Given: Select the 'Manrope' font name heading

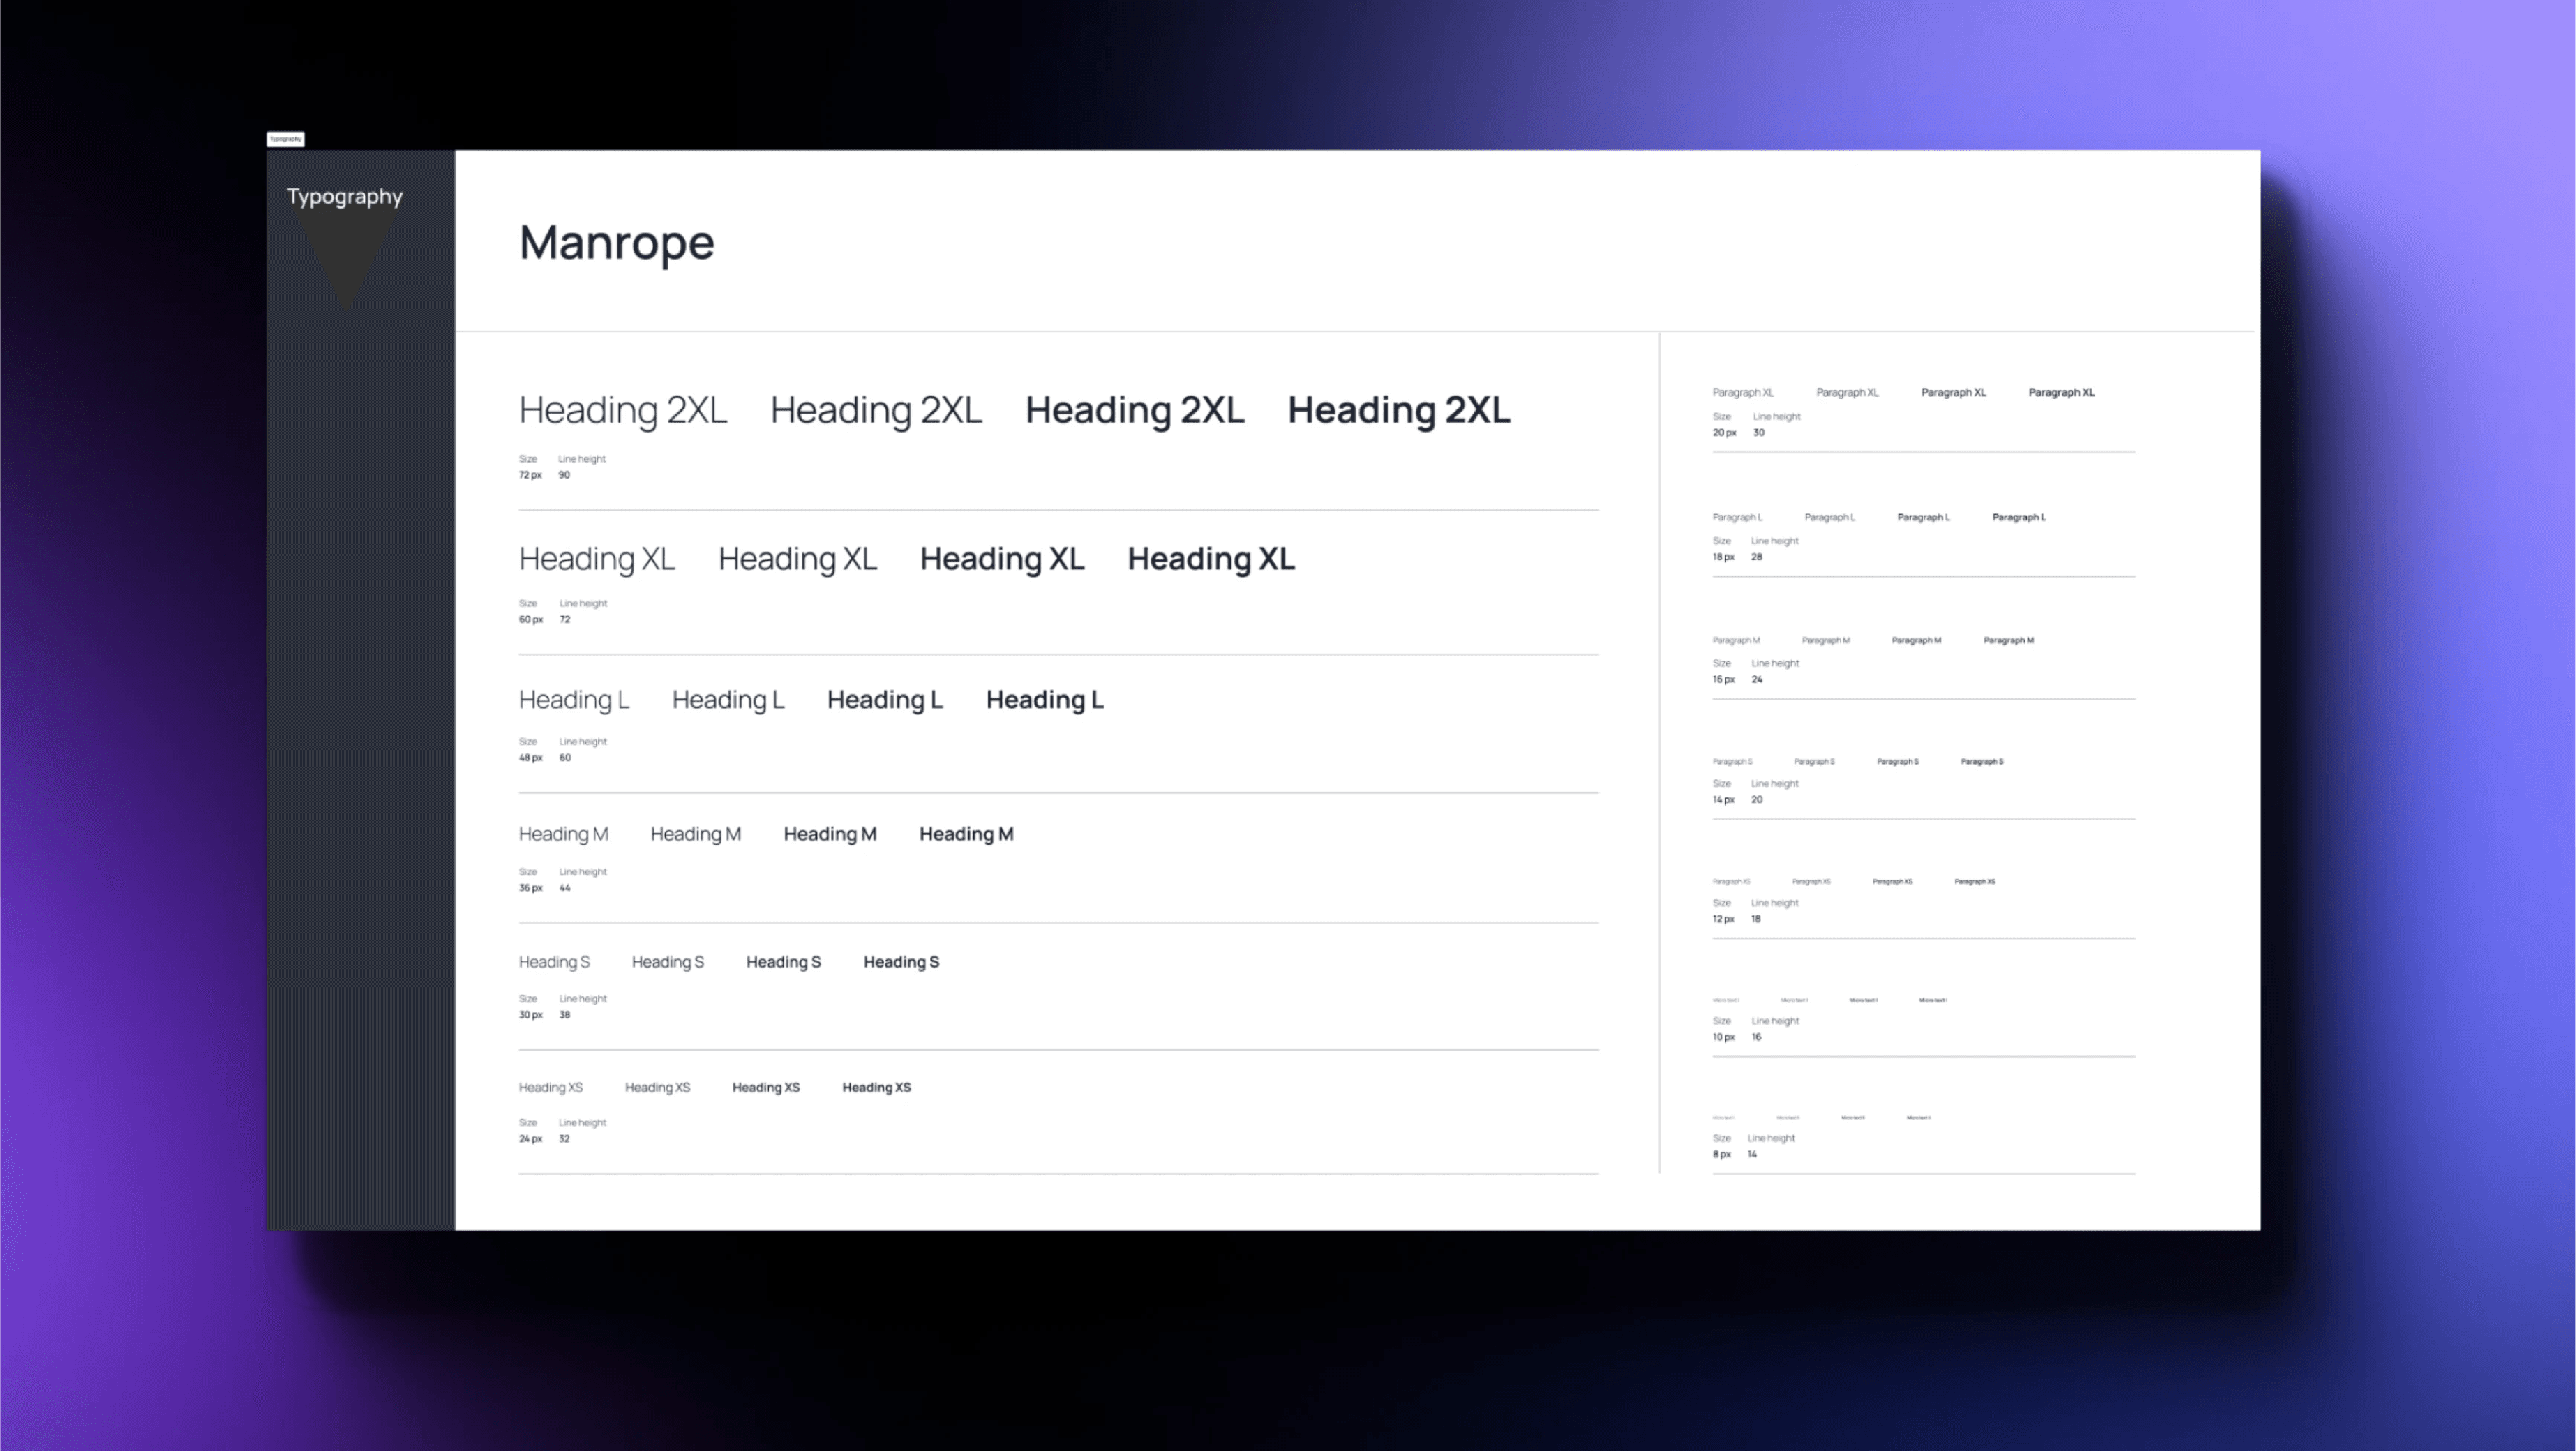Looking at the screenshot, I should 616,243.
